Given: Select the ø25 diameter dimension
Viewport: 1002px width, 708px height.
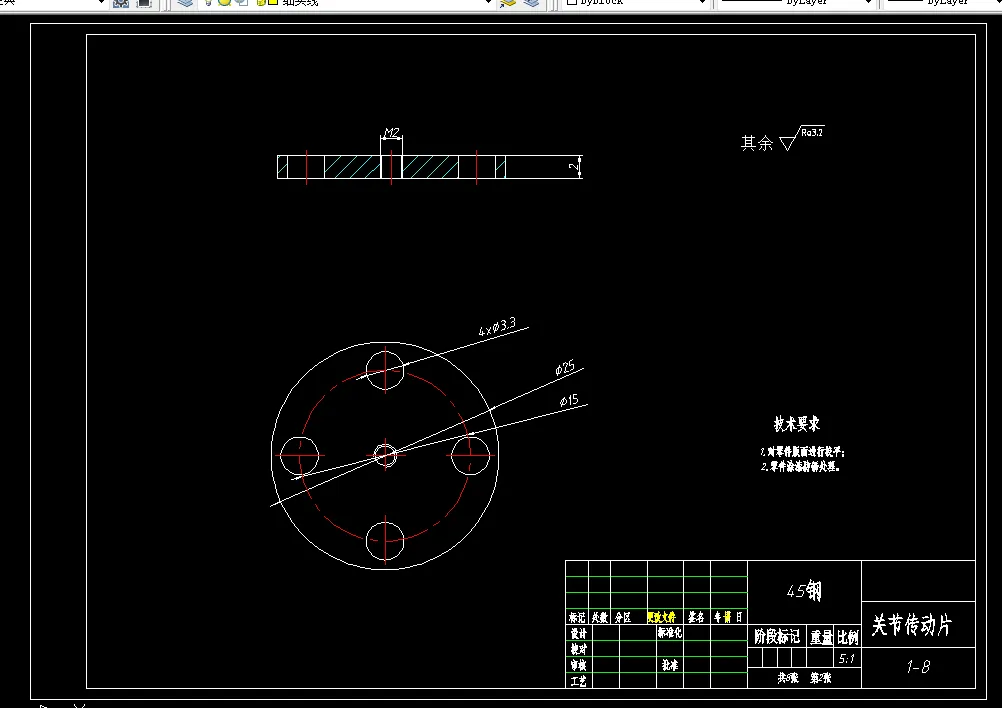Looking at the screenshot, I should point(565,368).
